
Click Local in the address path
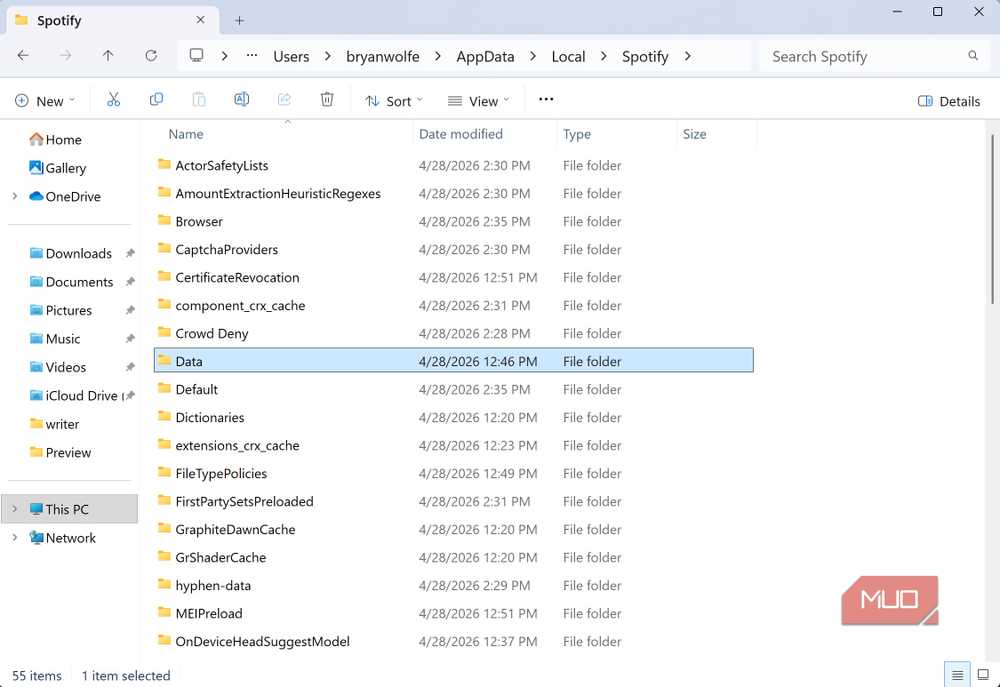568,57
